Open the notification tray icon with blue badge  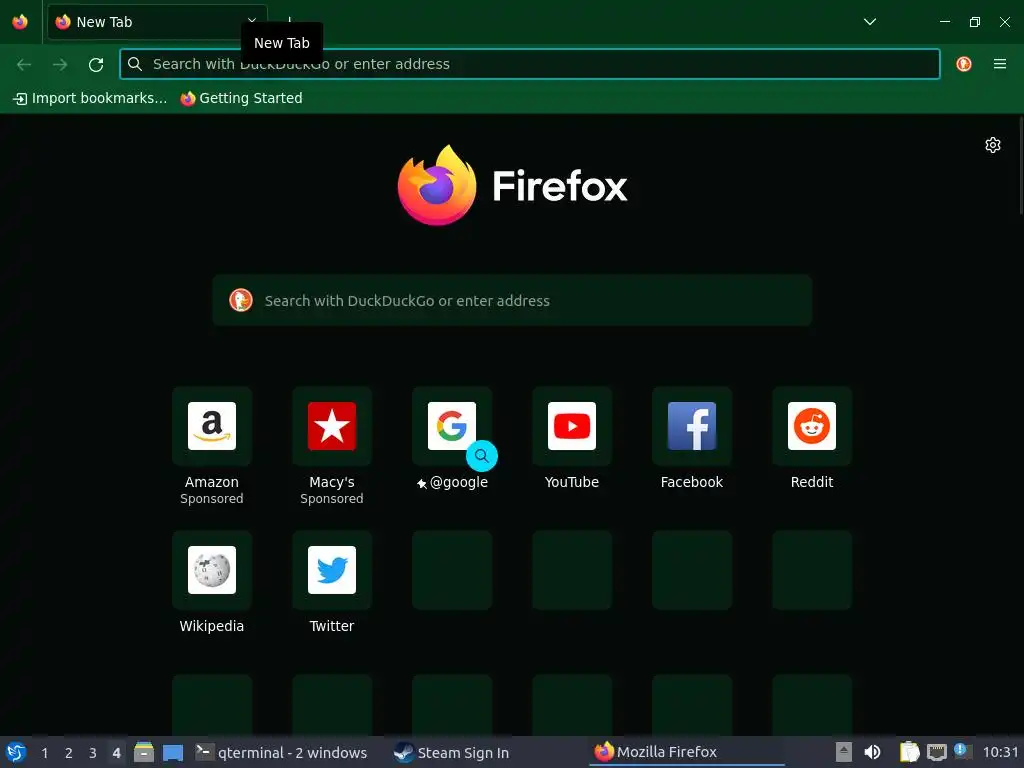962,751
